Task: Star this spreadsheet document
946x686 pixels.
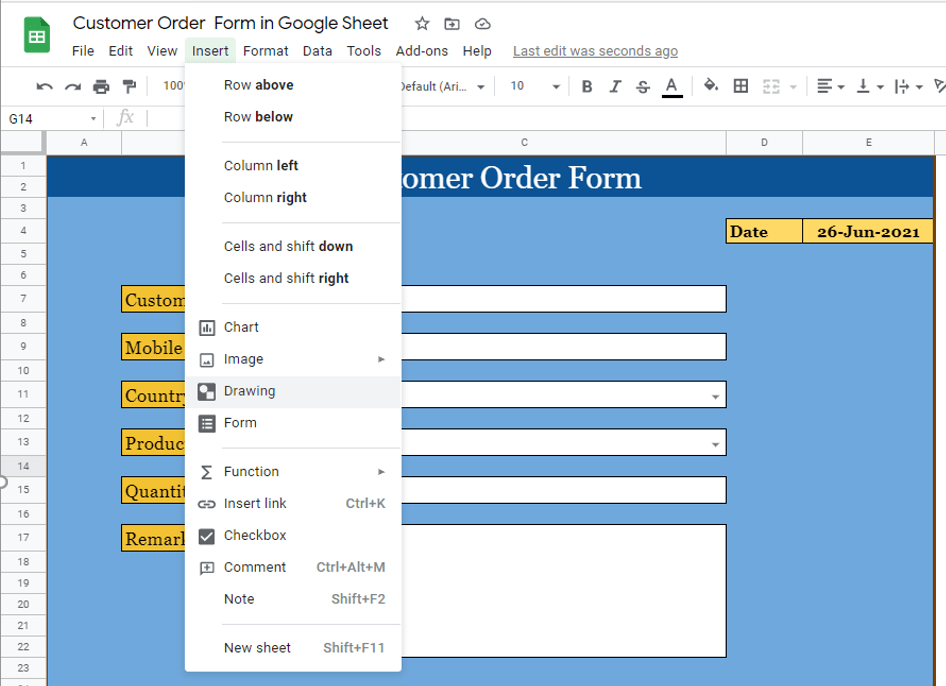Action: pos(422,24)
